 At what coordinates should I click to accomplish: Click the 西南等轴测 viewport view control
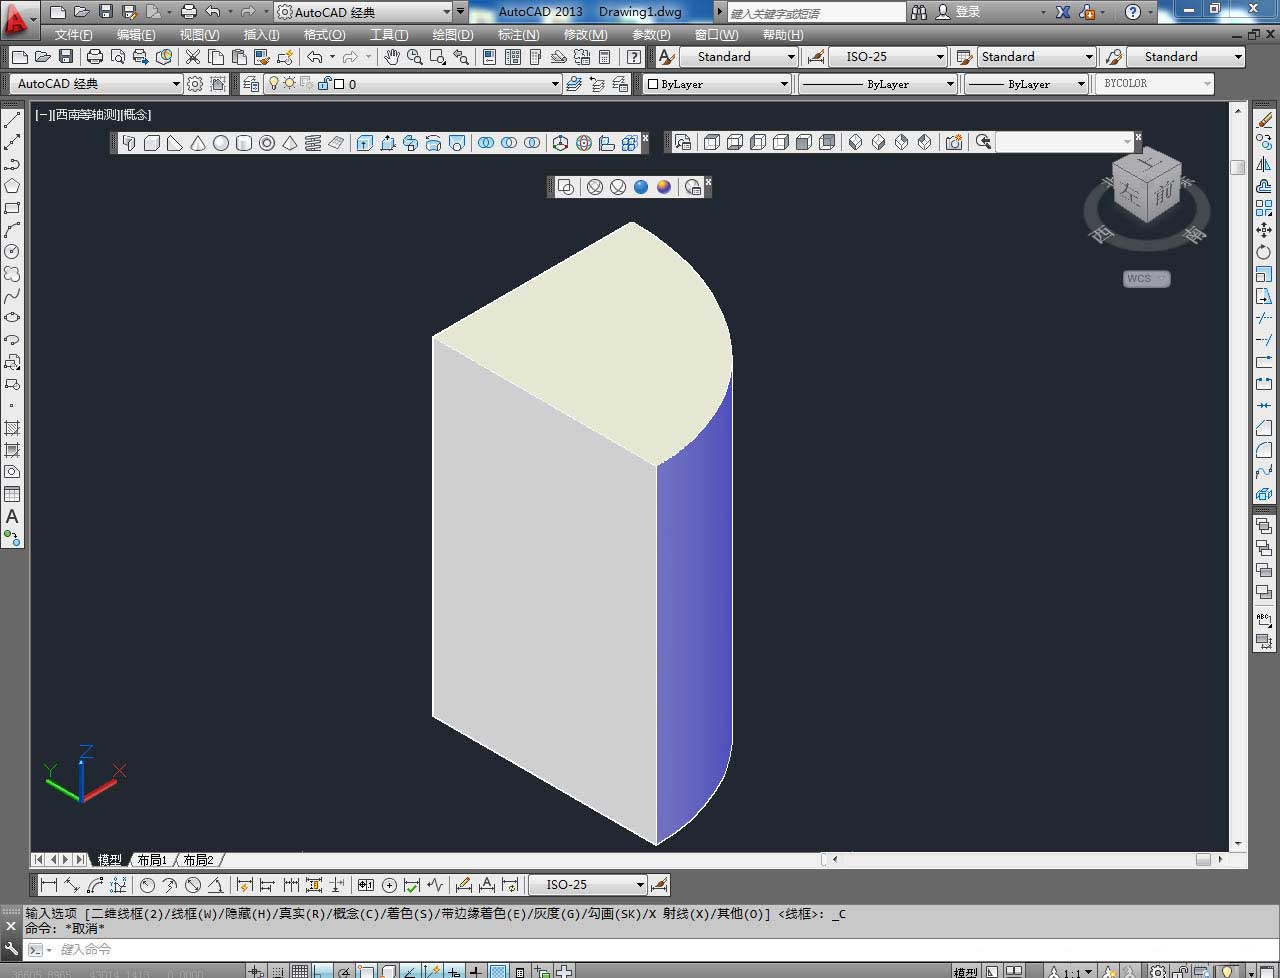click(x=86, y=115)
